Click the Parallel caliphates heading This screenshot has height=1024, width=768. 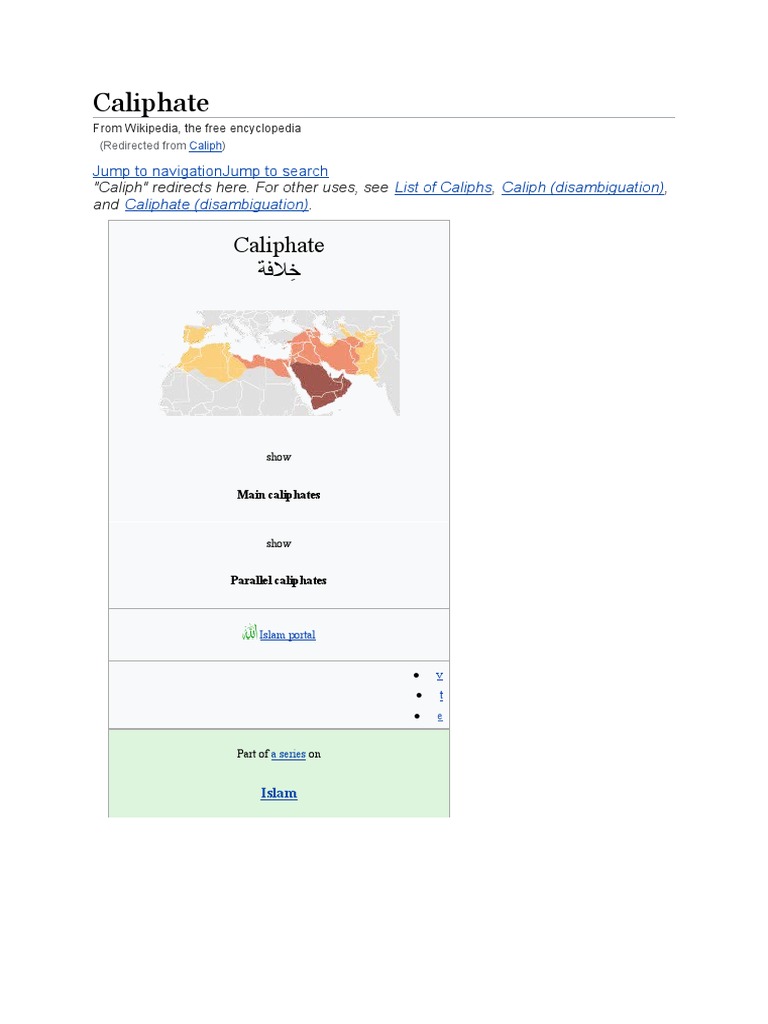point(279,580)
